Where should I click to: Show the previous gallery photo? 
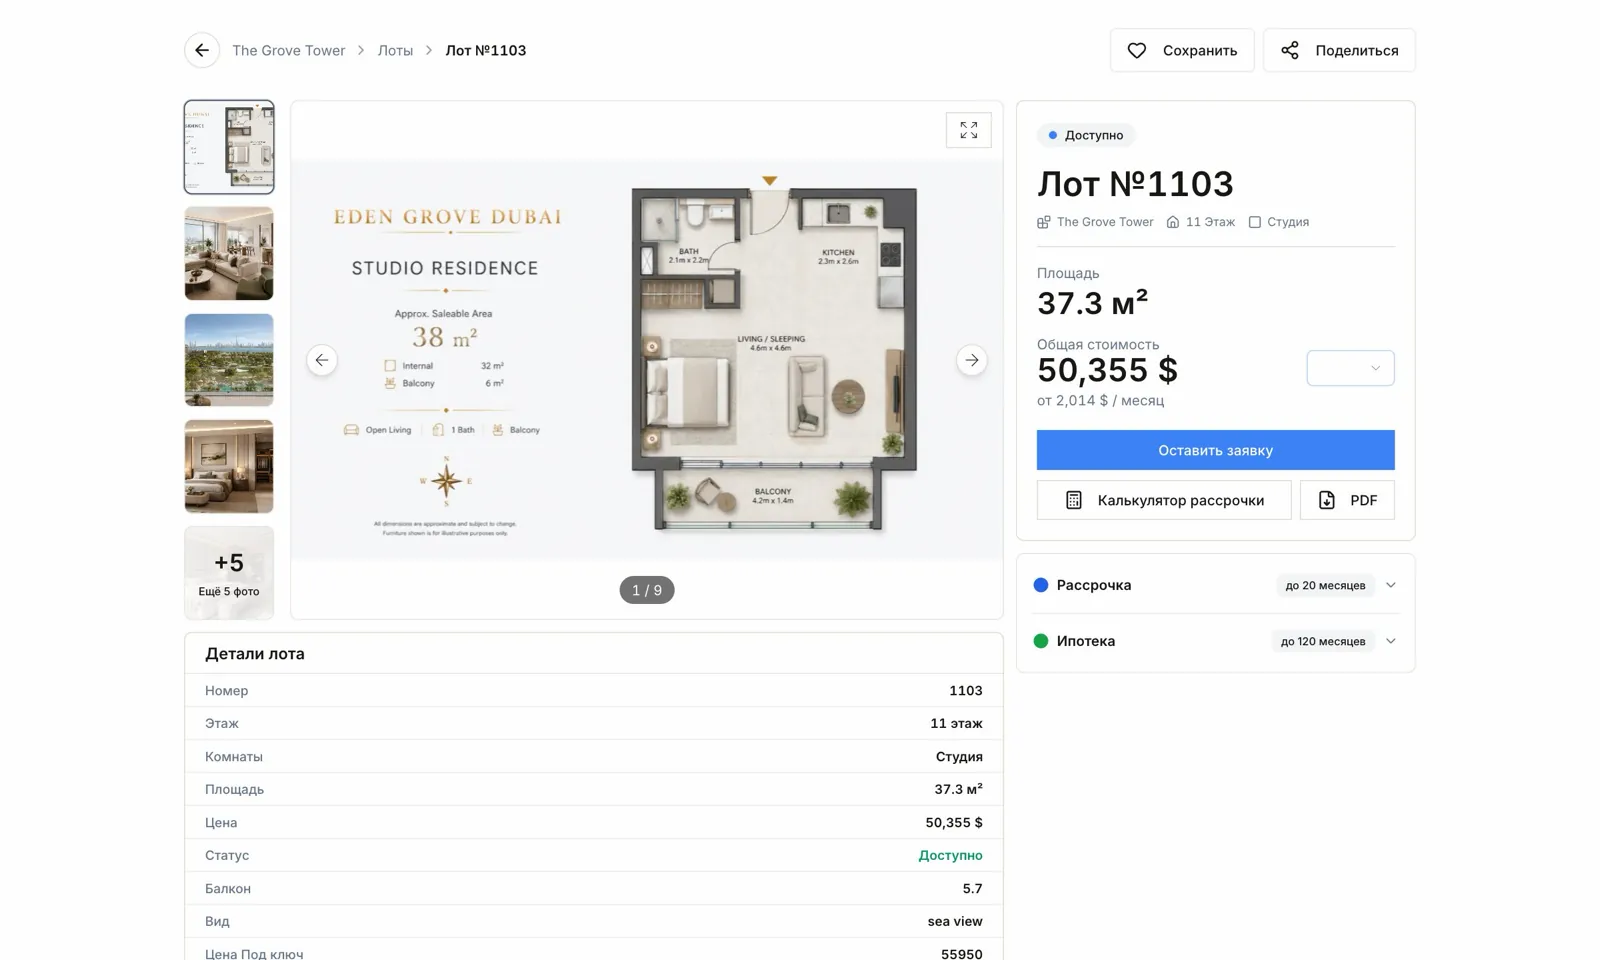coord(322,360)
